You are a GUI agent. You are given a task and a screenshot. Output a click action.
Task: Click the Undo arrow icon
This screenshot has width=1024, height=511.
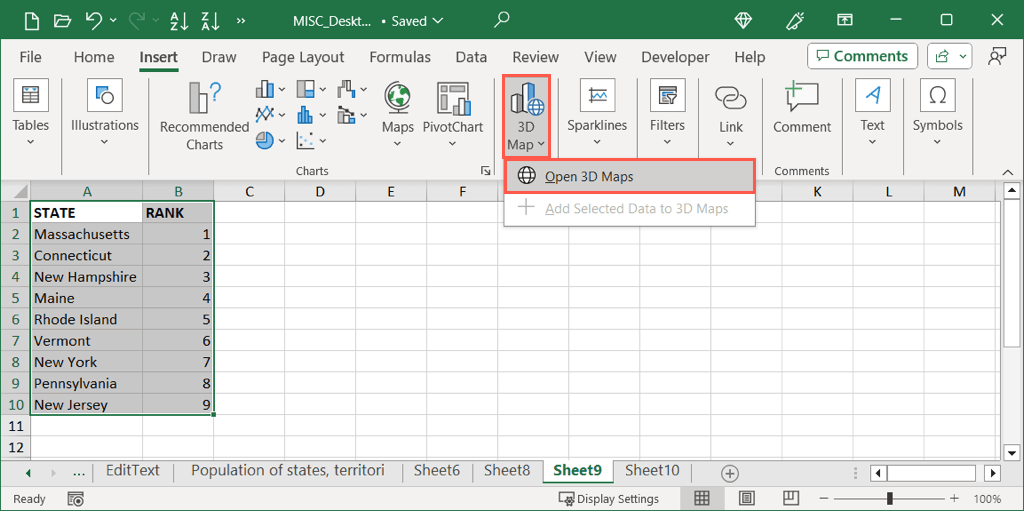coord(95,20)
